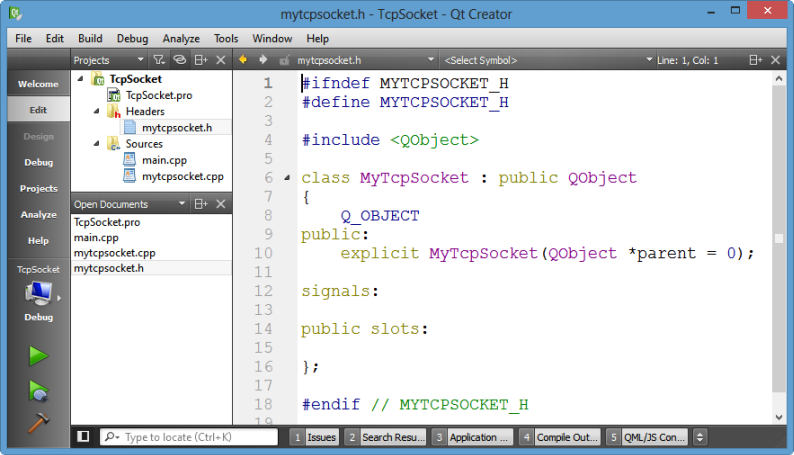794x455 pixels.
Task: Switch to Welcome mode
Action: (38, 84)
